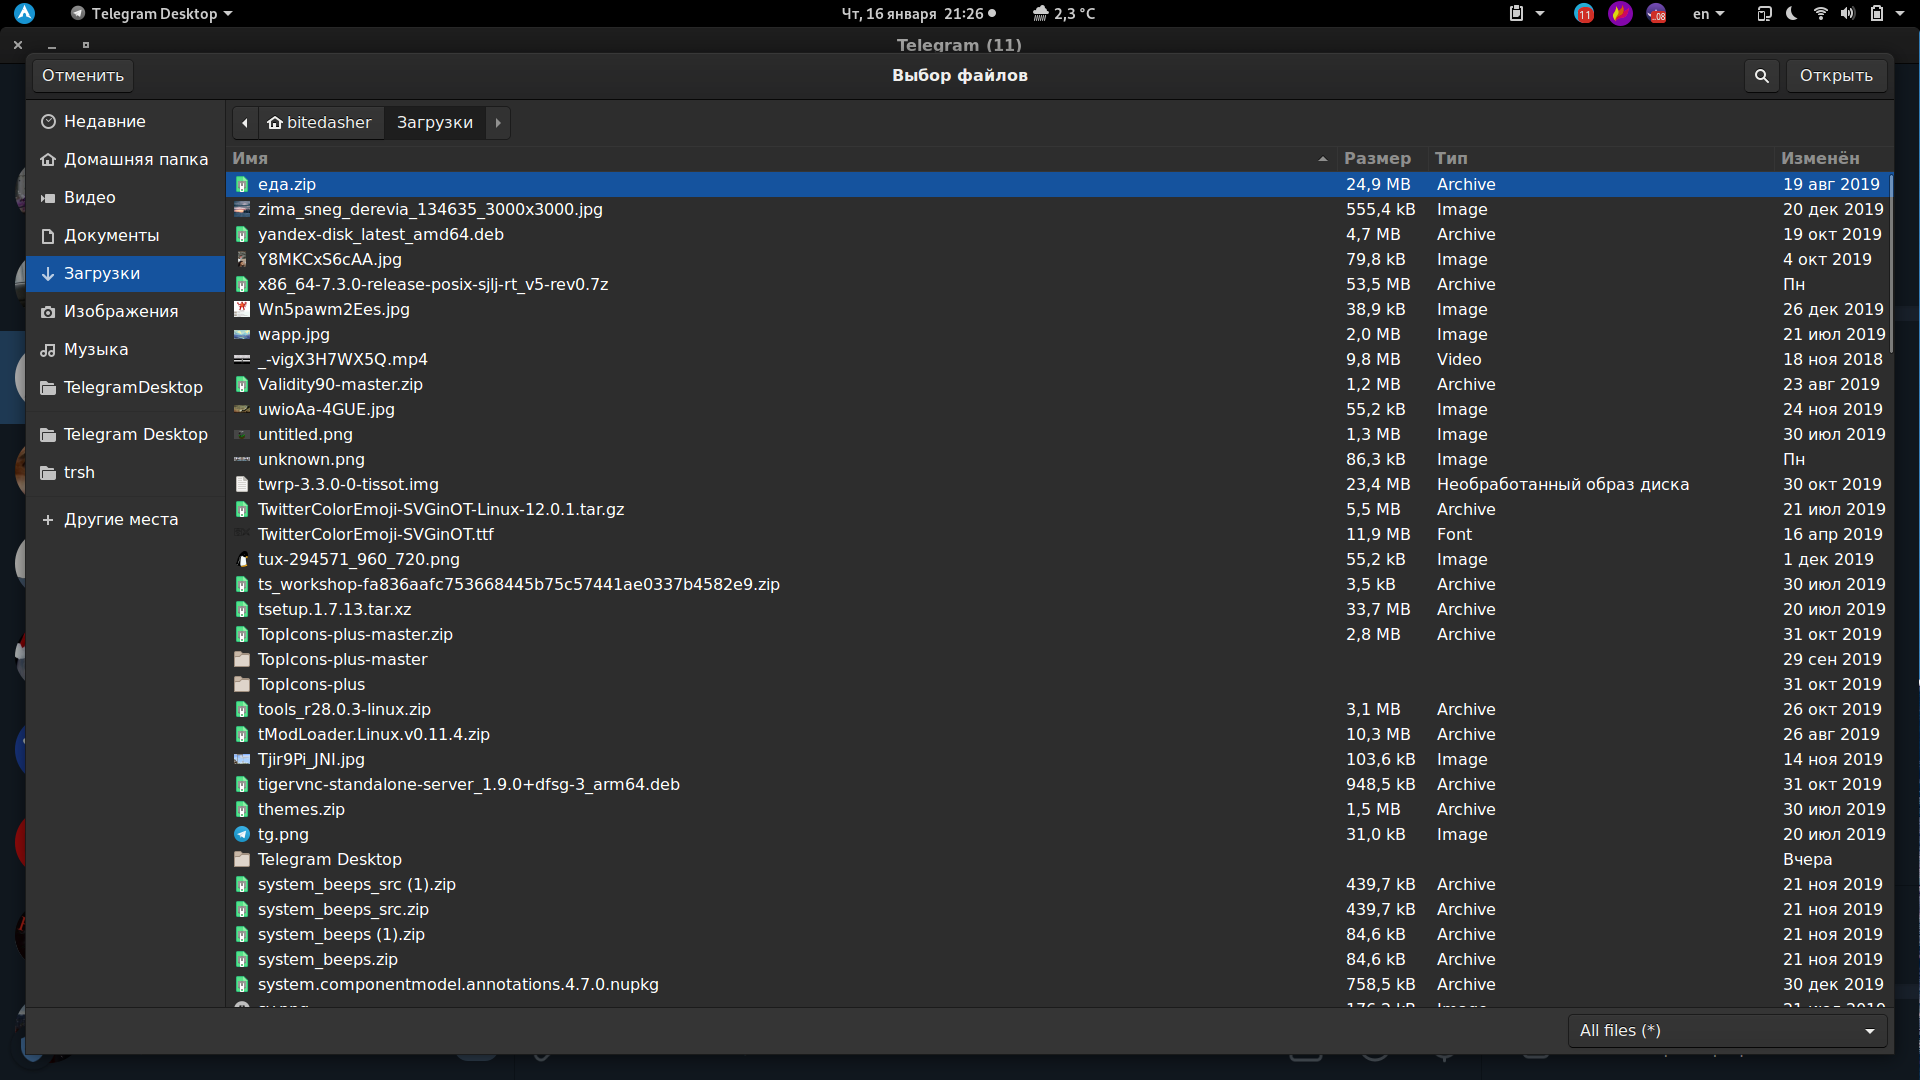
Task: Go to Домашняя папка in sidebar
Action: tap(125, 159)
